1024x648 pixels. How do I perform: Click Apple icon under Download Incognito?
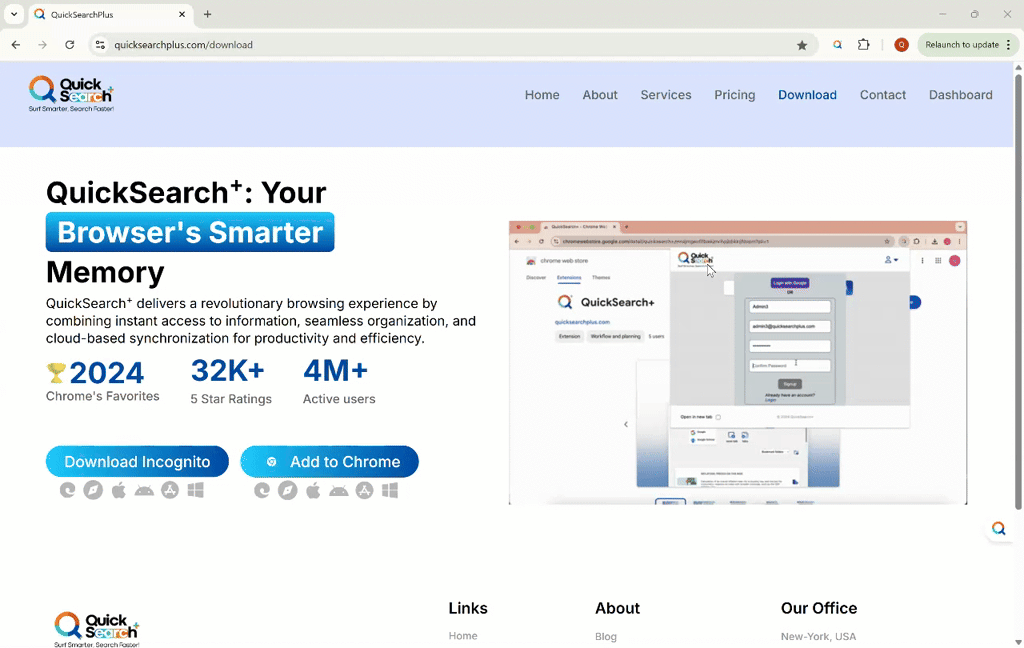(118, 490)
